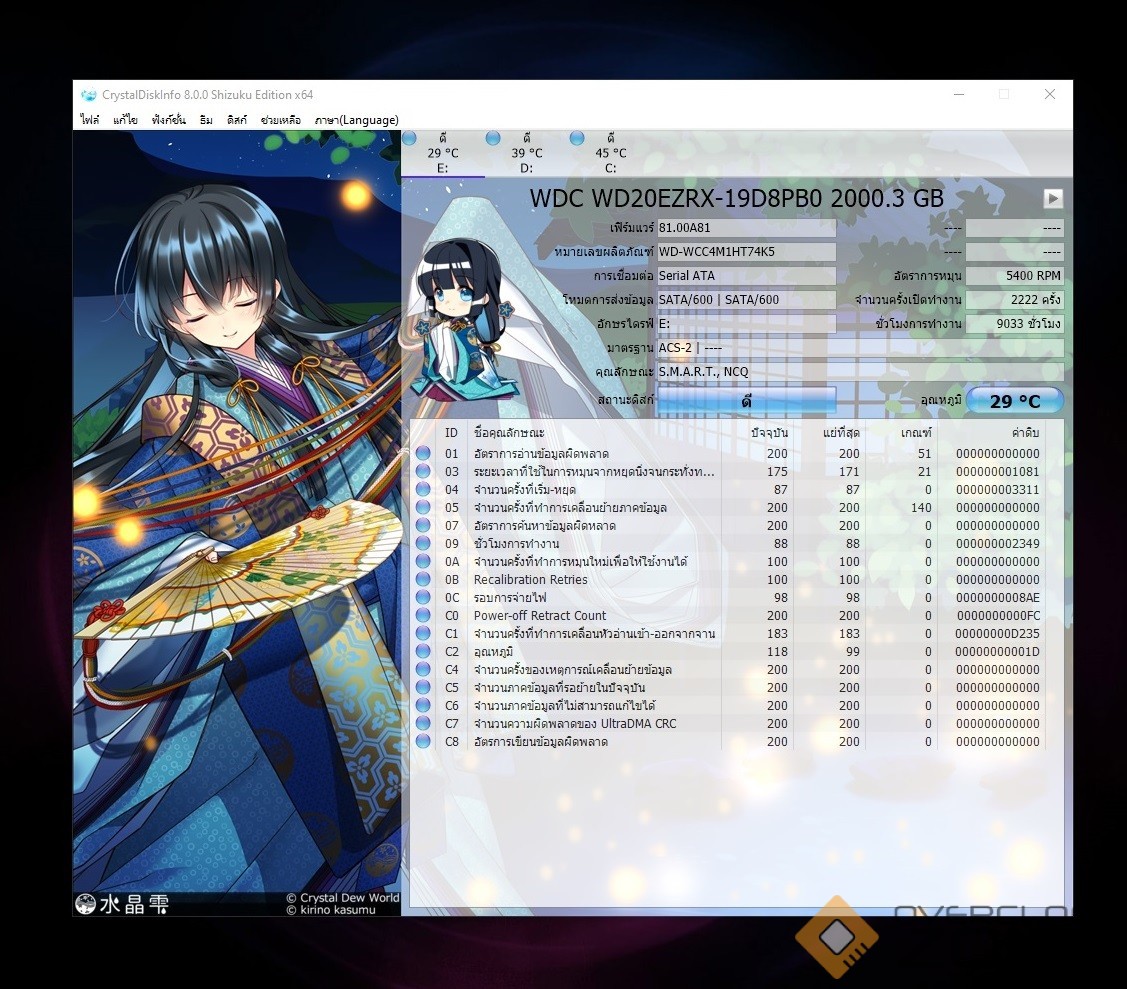Click the status orb for attribute 04
Viewport: 1127px width, 989px height.
pos(423,489)
